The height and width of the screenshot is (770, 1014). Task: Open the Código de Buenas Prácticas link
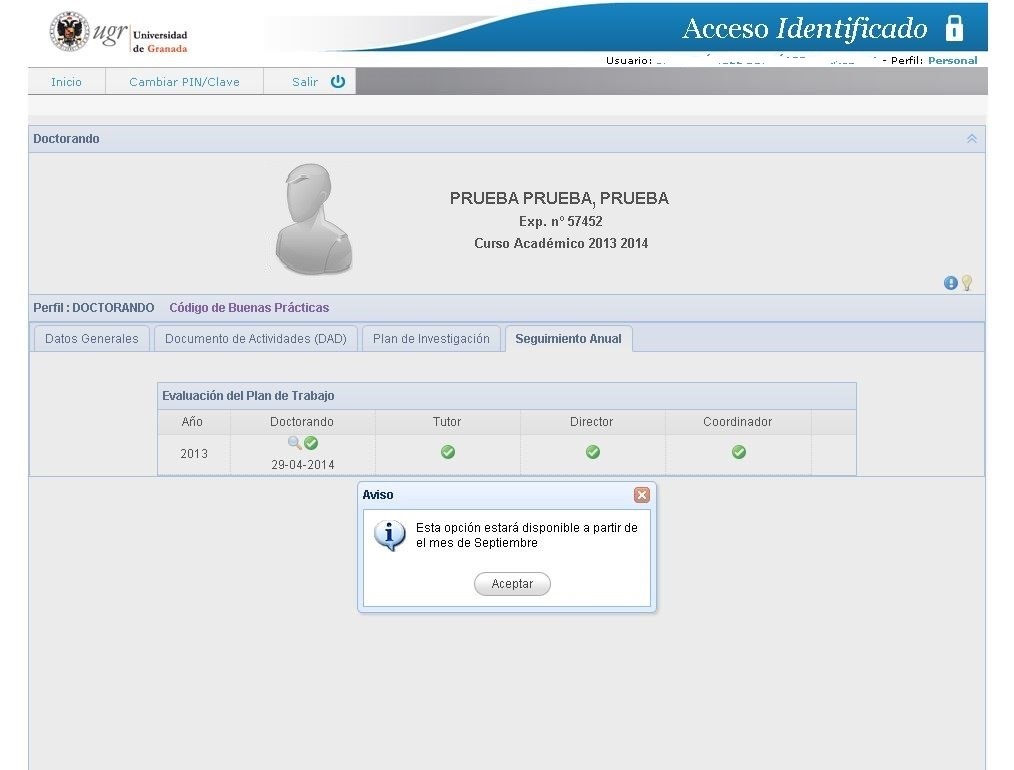point(249,308)
